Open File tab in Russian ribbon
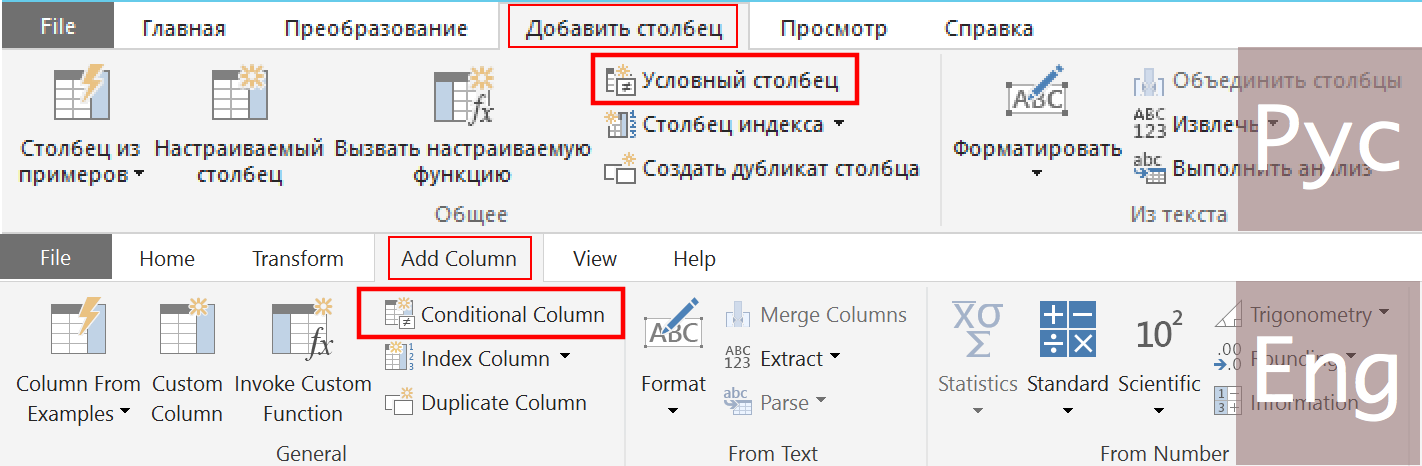Screen dimensions: 1422x466 [58, 27]
